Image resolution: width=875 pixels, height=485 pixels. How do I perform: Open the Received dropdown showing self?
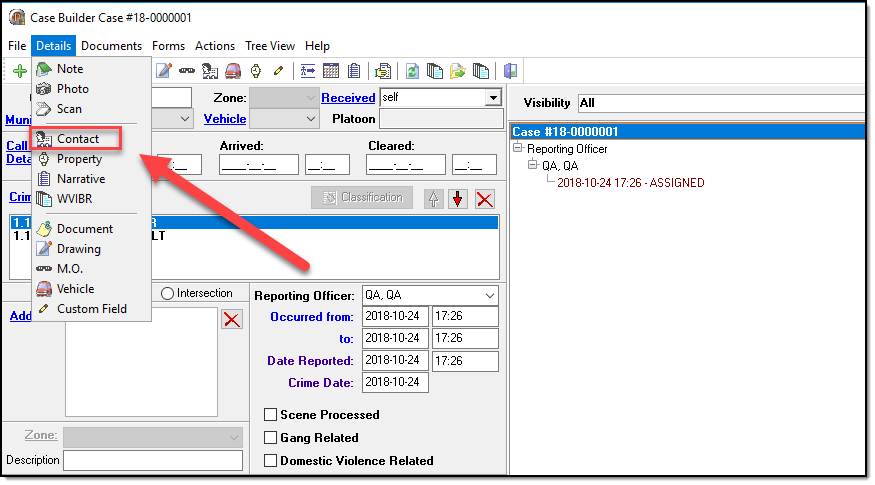(x=492, y=98)
